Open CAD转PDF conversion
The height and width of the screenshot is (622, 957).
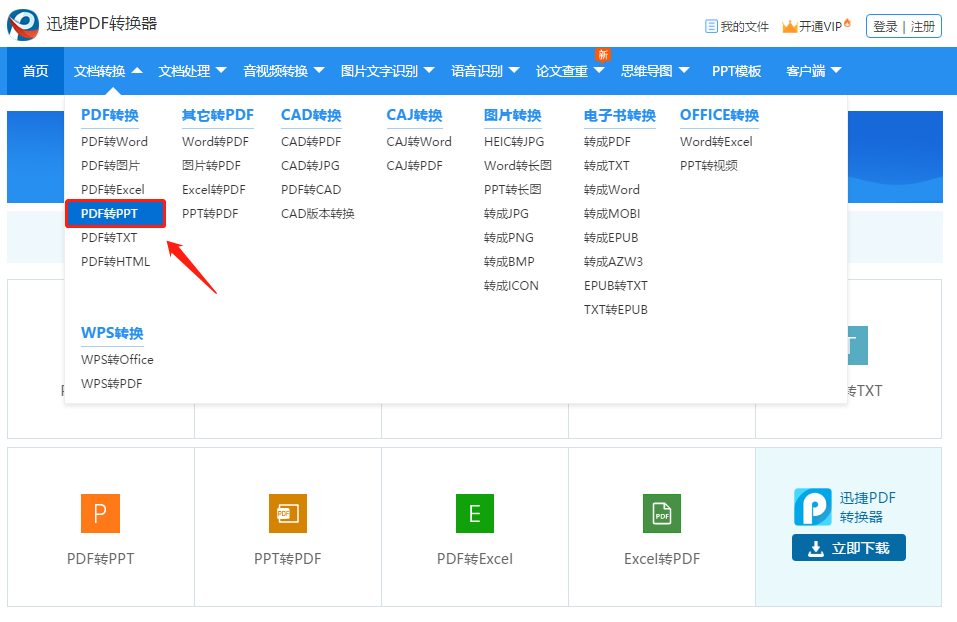click(x=311, y=142)
